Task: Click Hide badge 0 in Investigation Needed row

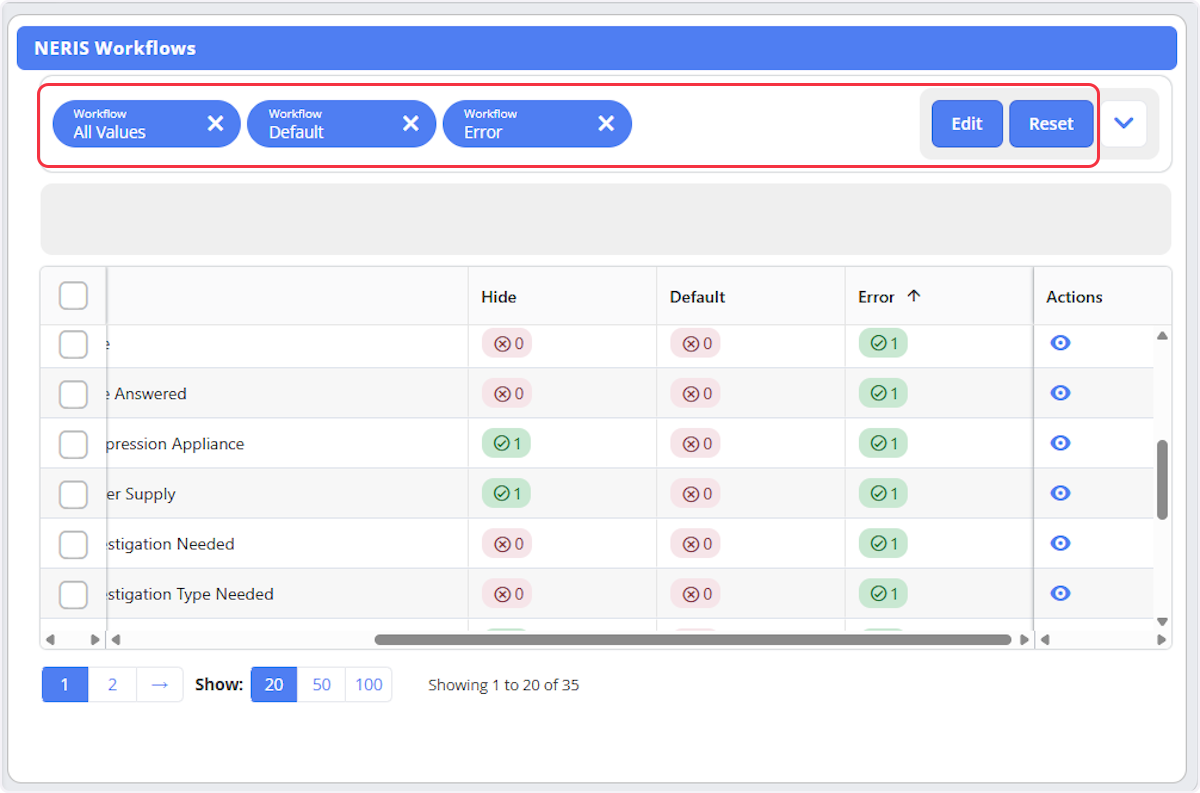Action: [506, 543]
